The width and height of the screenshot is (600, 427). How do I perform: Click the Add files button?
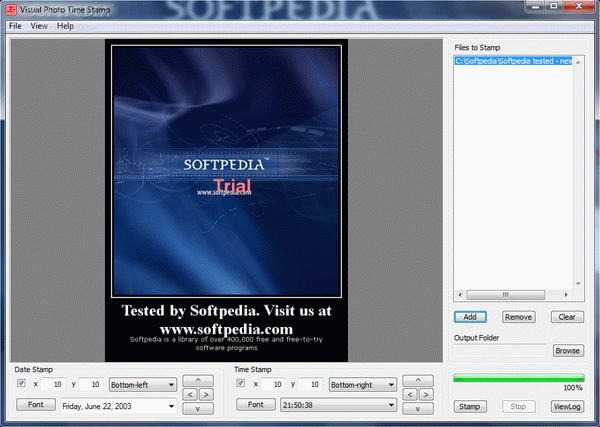pos(469,317)
